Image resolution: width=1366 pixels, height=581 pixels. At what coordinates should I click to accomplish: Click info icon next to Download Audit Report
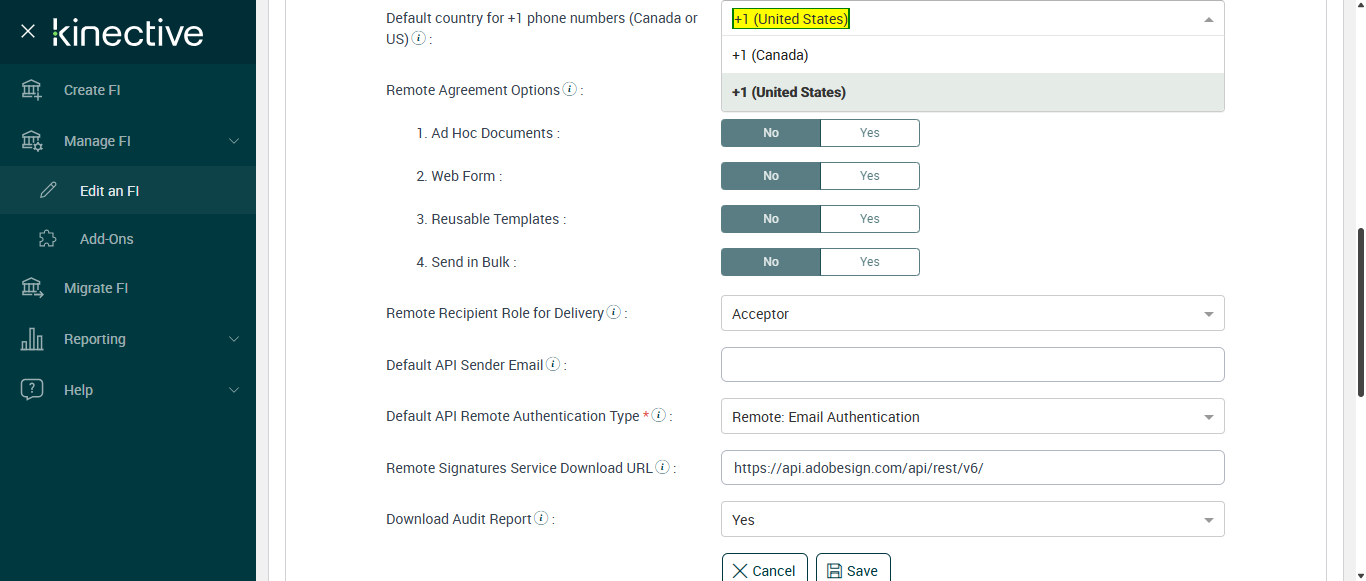(541, 518)
